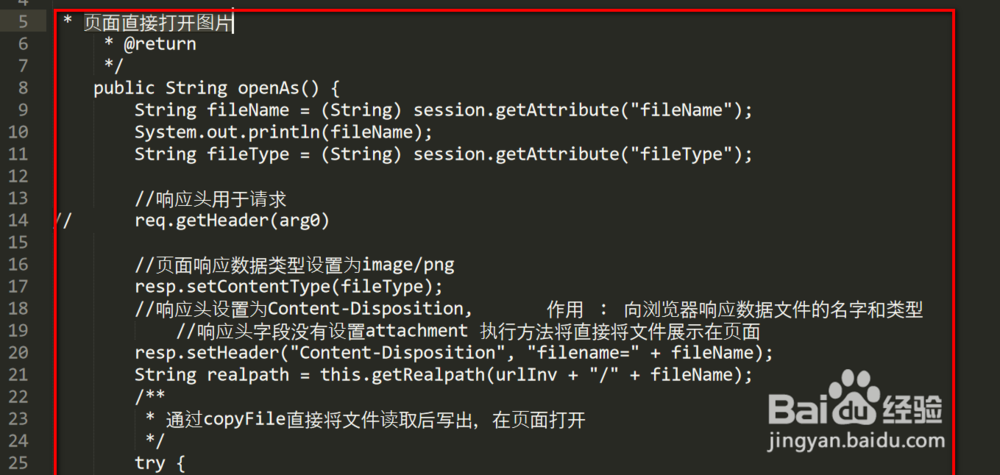
Task: Click line number 20 in the gutter
Action: (x=22, y=352)
